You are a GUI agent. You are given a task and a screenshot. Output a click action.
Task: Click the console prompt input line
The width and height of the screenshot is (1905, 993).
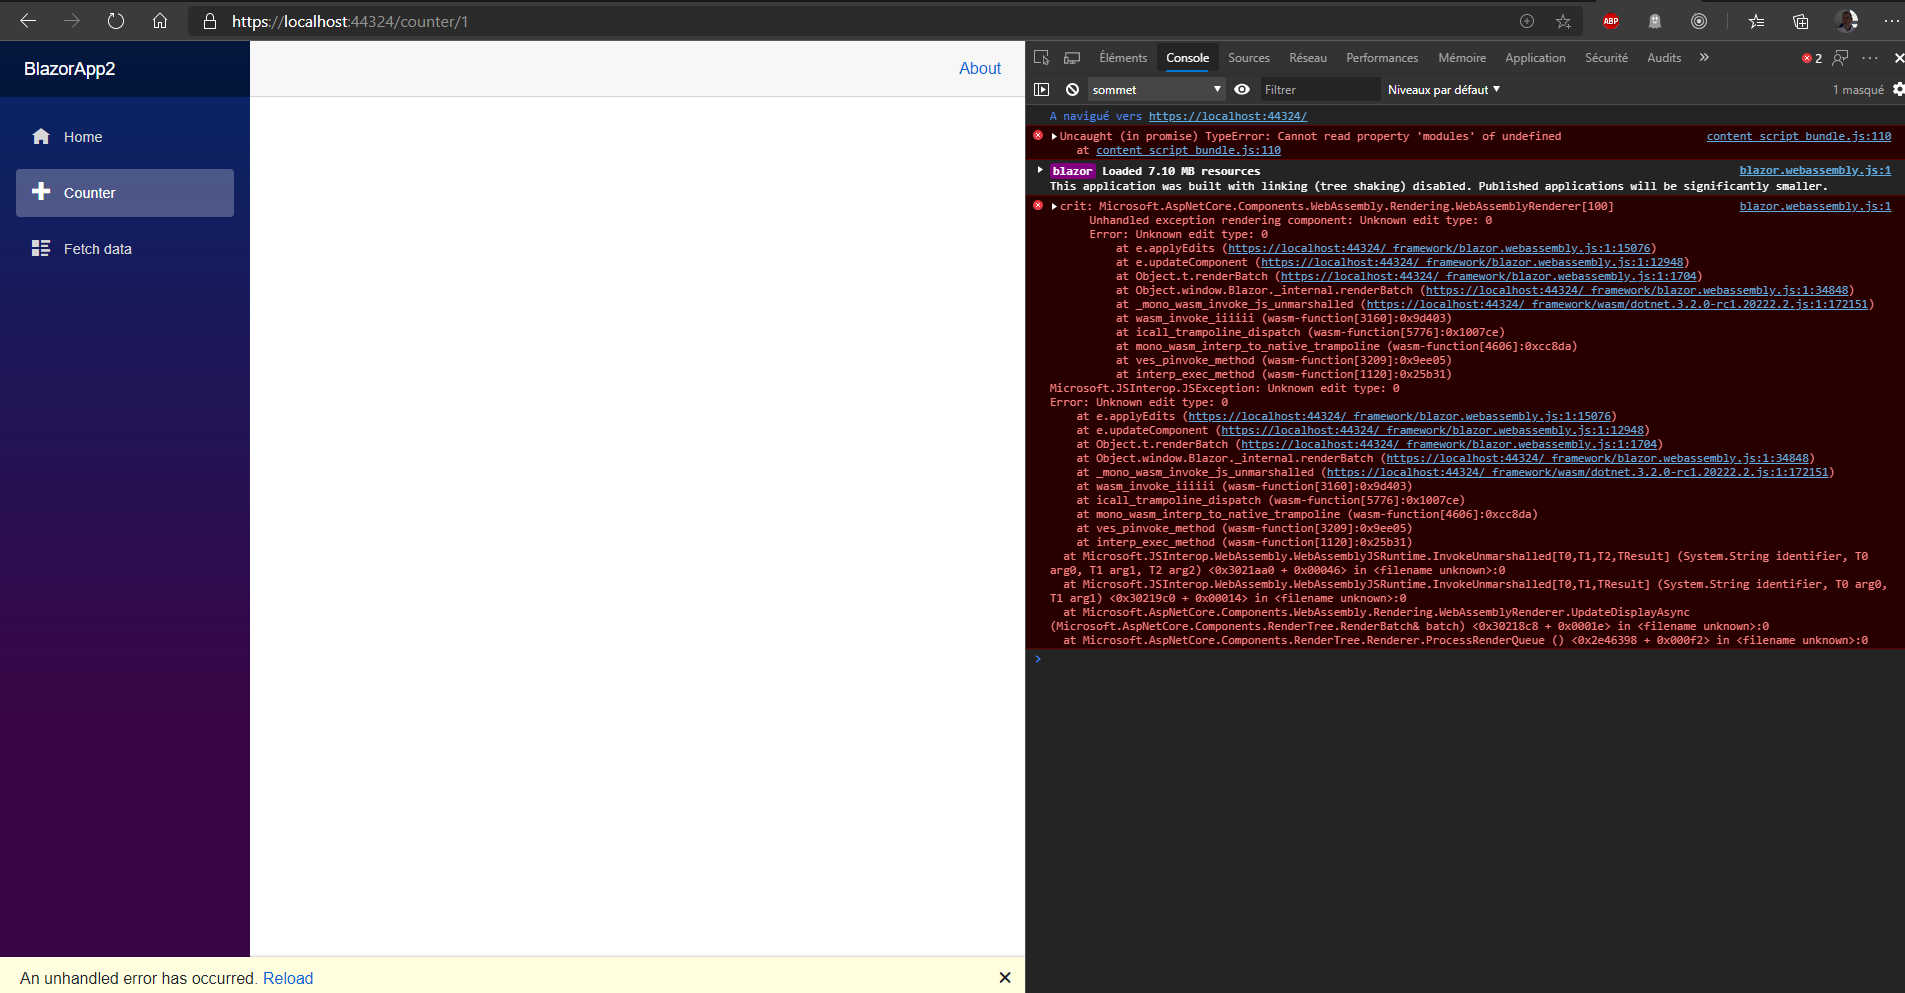(x=1470, y=659)
